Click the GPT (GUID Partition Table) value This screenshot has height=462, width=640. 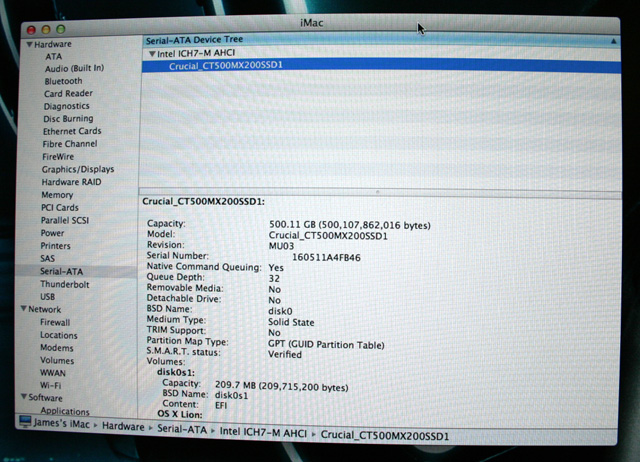coord(326,344)
